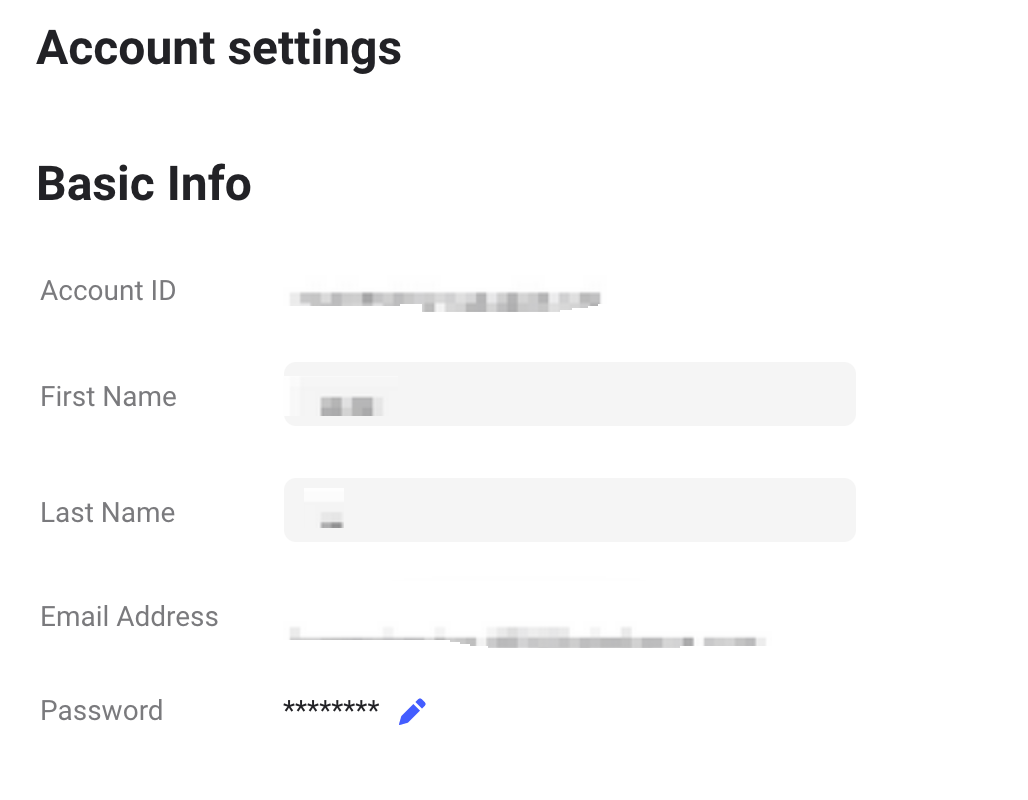This screenshot has height=800, width=1028.
Task: Click the Account ID label
Action: click(108, 290)
